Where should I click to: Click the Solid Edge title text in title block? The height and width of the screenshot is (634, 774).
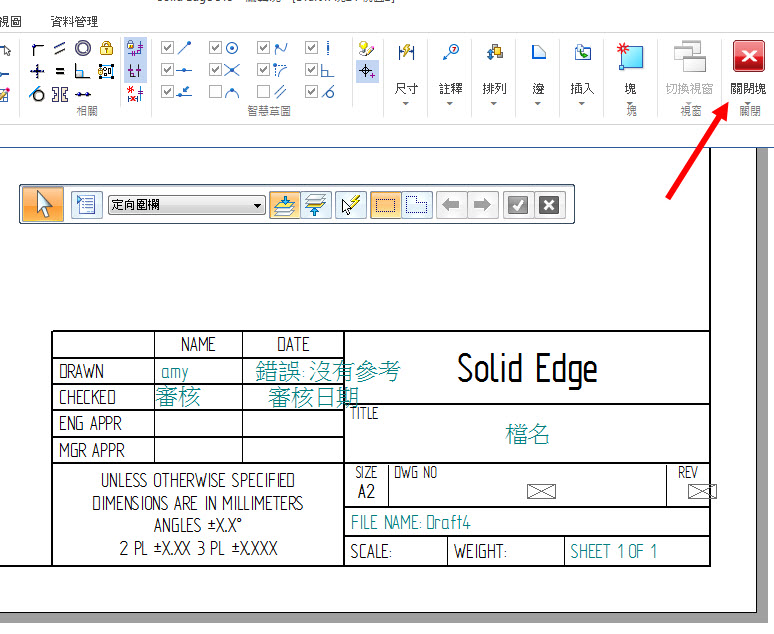click(527, 369)
